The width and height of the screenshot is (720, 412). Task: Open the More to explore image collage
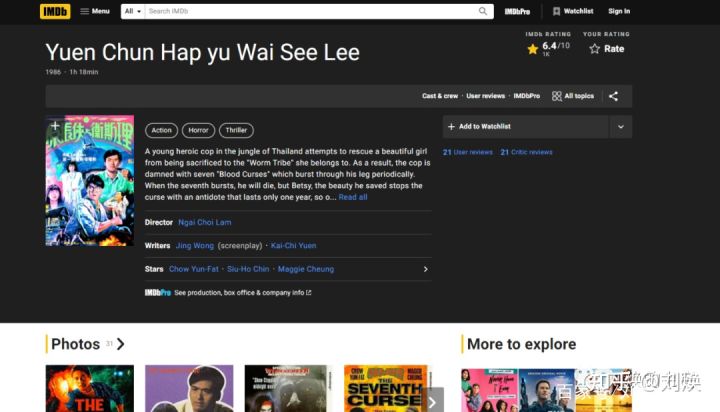546,390
